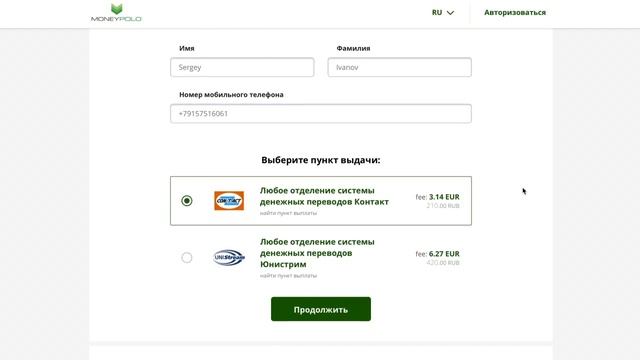
Task: Focus the Имя input field
Action: [x=242, y=67]
